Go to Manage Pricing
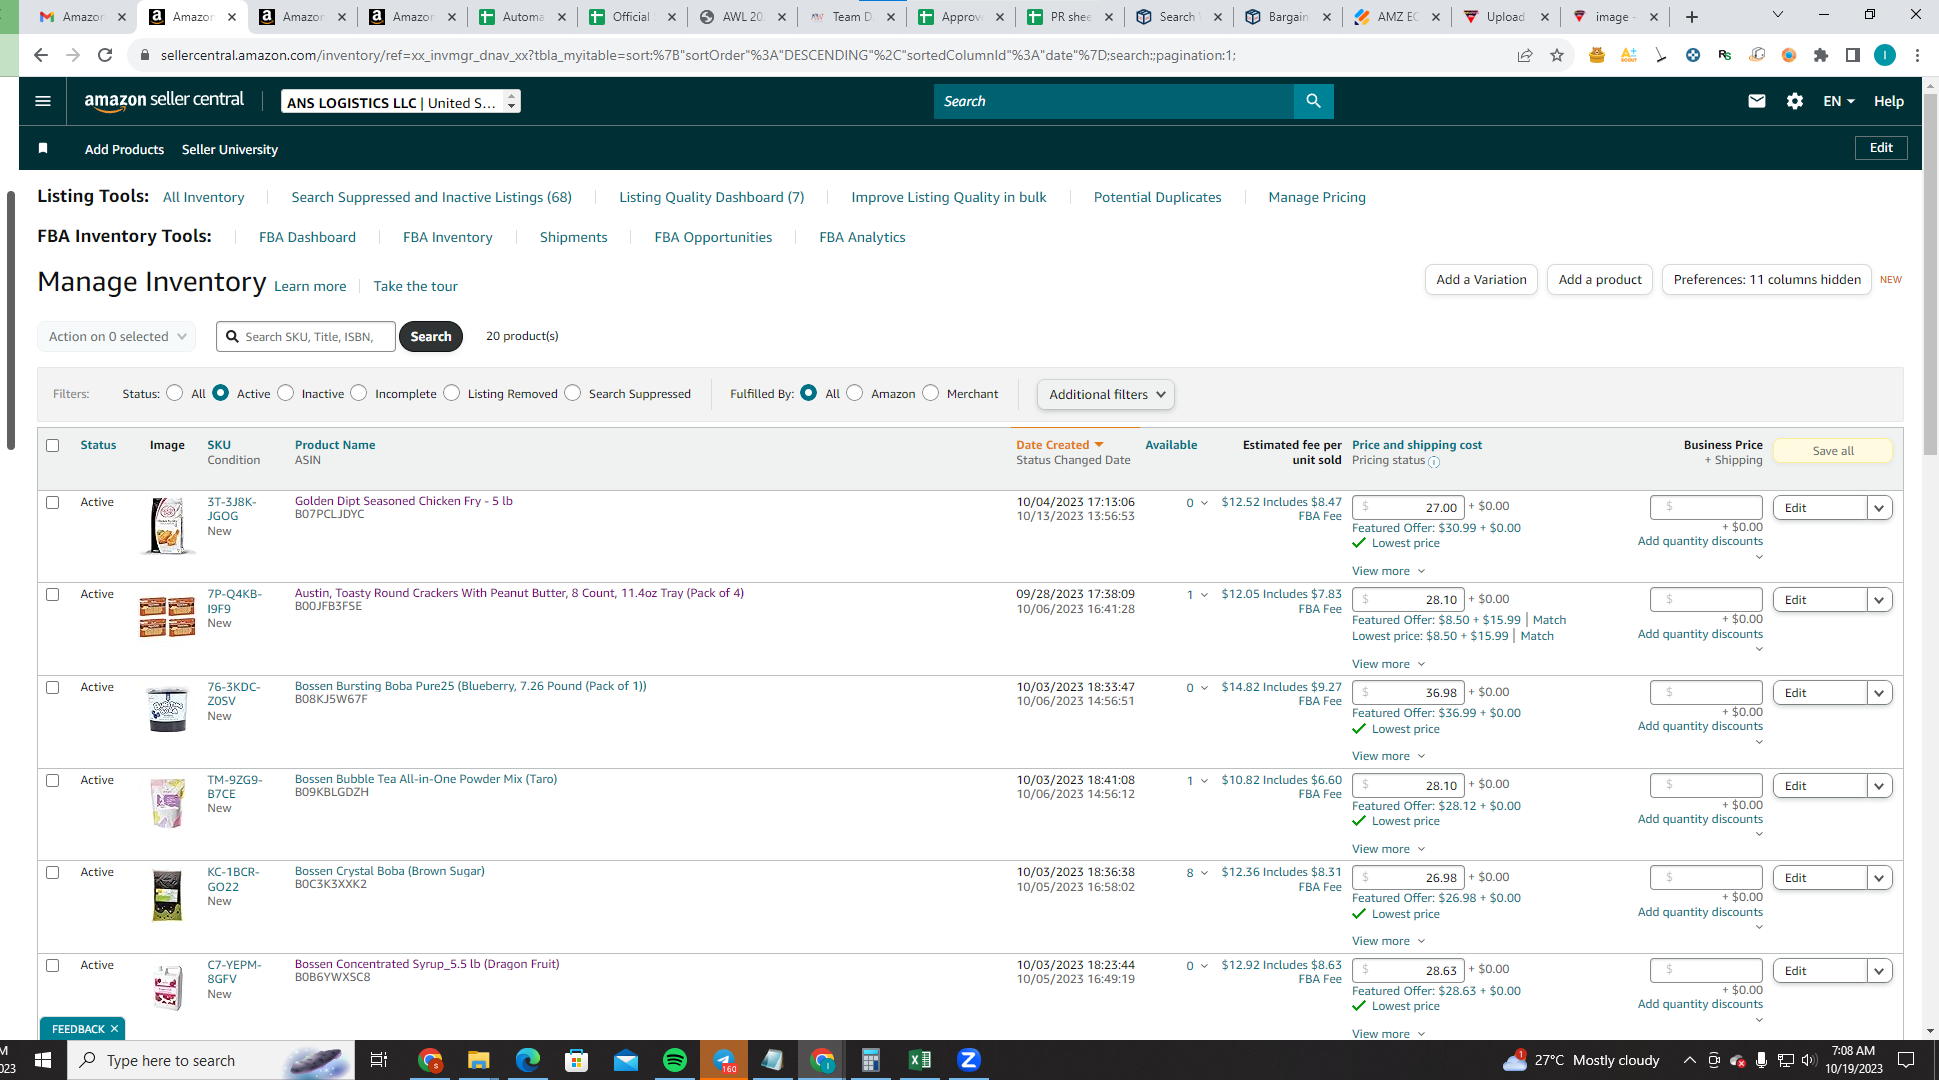The width and height of the screenshot is (1939, 1080). 1317,197
